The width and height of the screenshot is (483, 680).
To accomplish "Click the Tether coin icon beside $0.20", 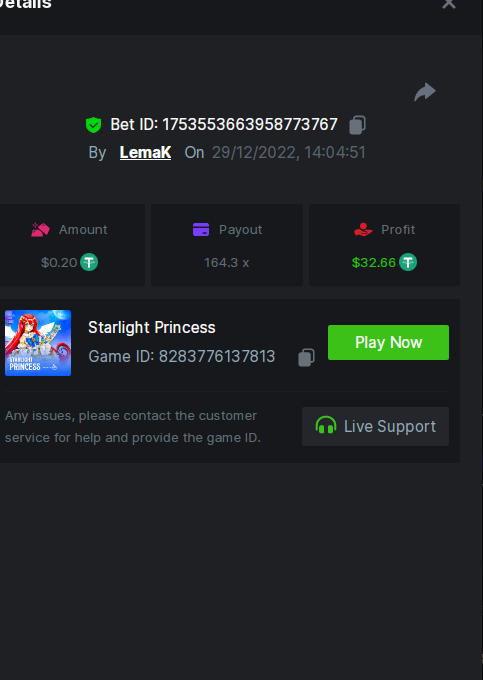I will (x=89, y=262).
